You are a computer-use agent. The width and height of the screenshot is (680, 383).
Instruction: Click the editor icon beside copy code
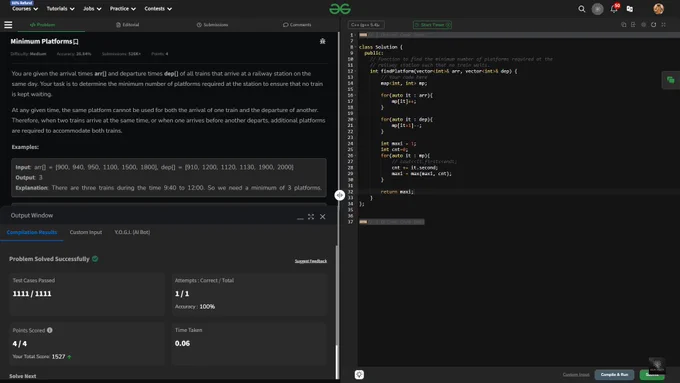point(633,25)
